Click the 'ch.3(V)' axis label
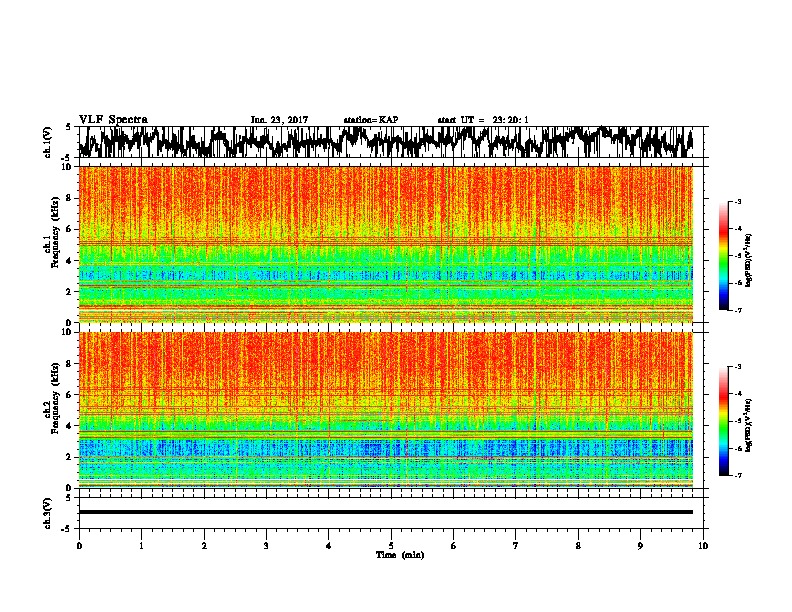This screenshot has width=792, height=612. coord(48,513)
